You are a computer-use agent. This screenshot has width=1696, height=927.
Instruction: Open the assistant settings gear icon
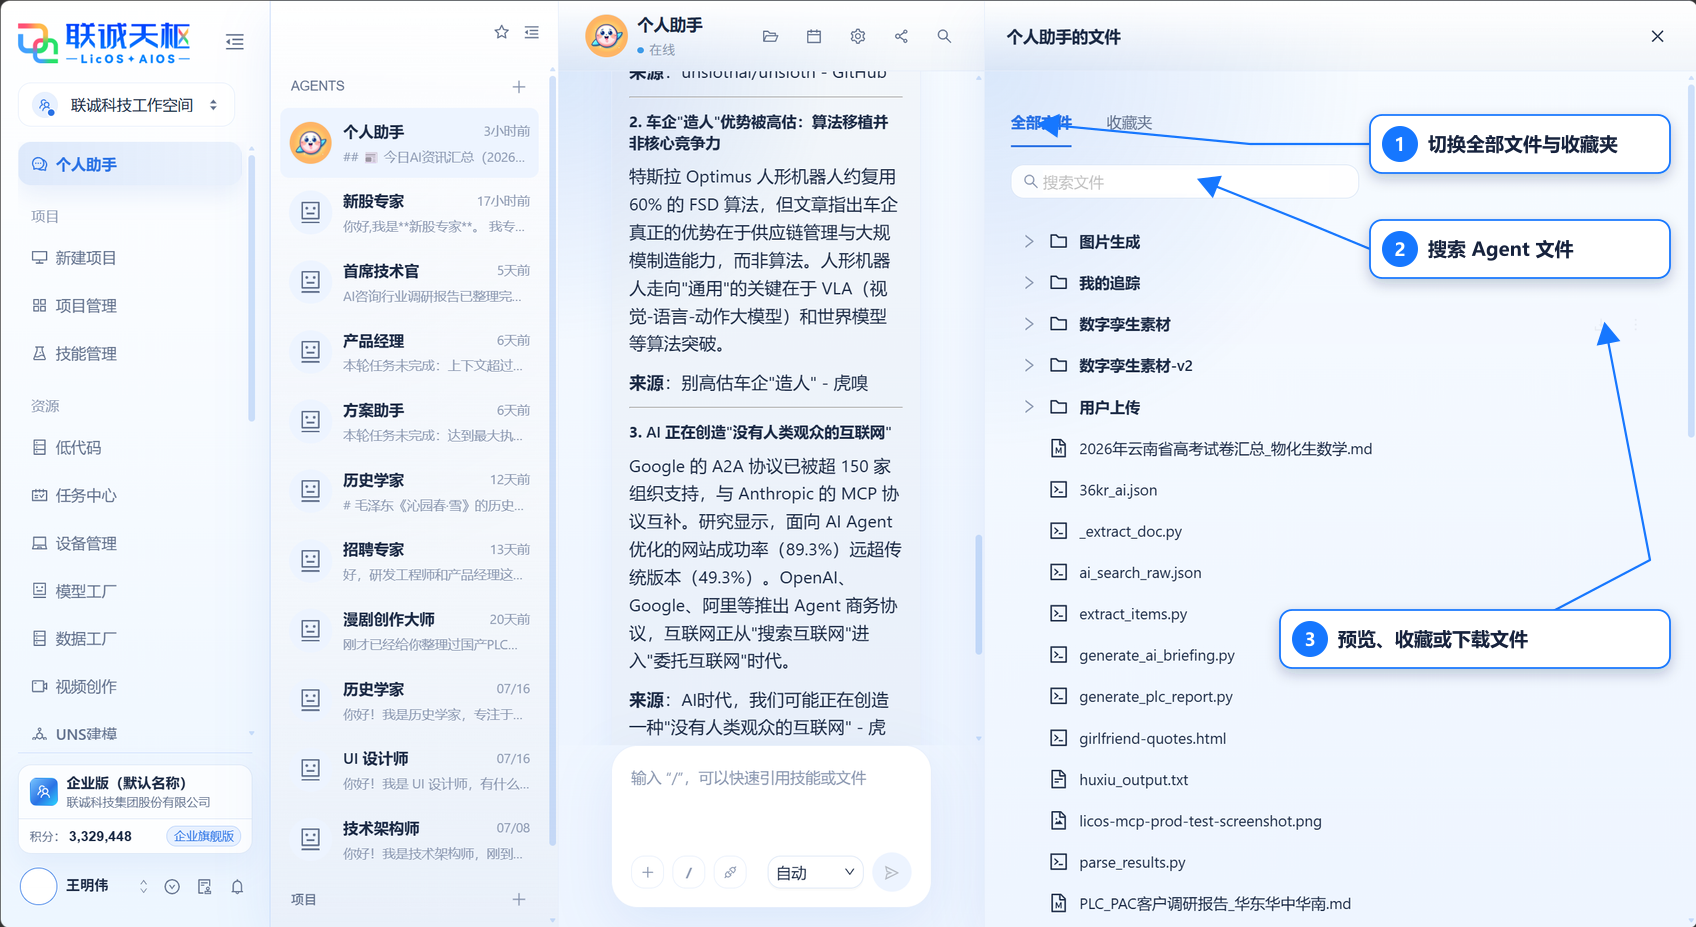[858, 36]
